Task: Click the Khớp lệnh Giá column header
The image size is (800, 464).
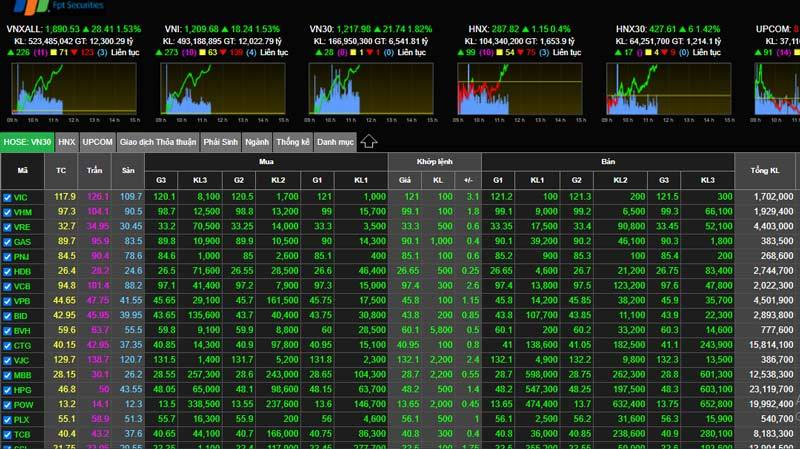Action: coord(405,180)
